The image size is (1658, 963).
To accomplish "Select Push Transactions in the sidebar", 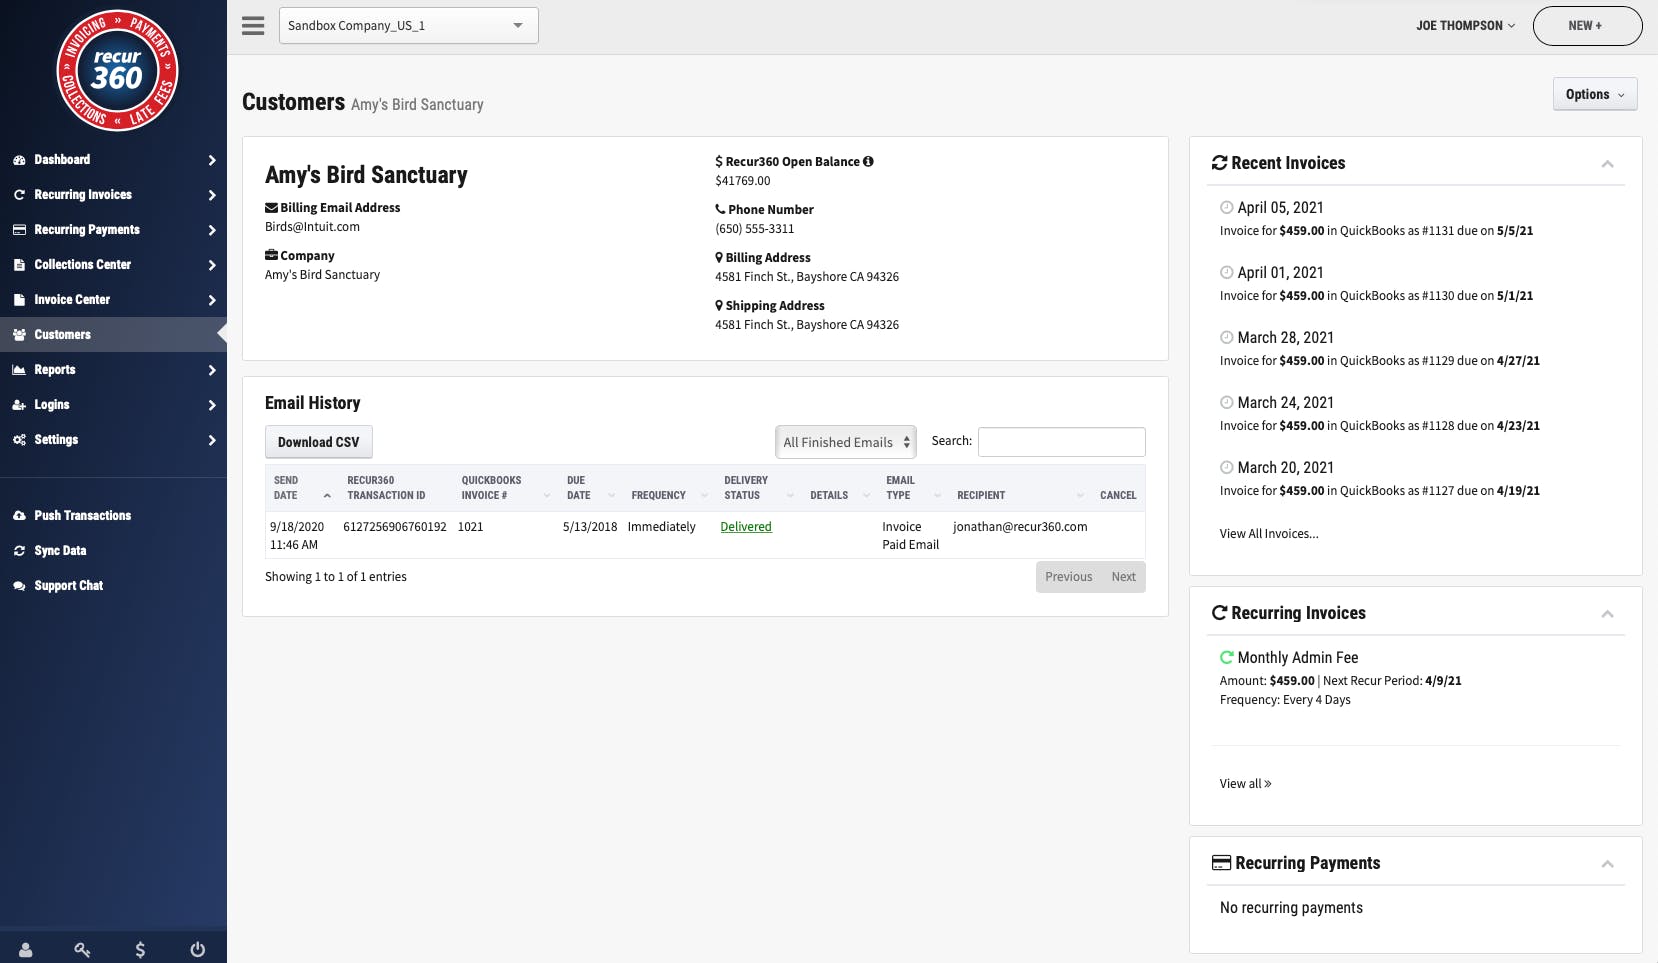I will [x=82, y=516].
